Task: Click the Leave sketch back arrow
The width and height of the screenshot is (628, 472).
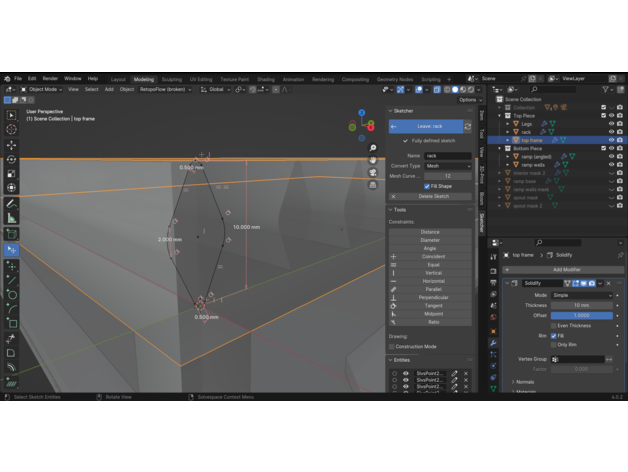Action: pos(394,127)
